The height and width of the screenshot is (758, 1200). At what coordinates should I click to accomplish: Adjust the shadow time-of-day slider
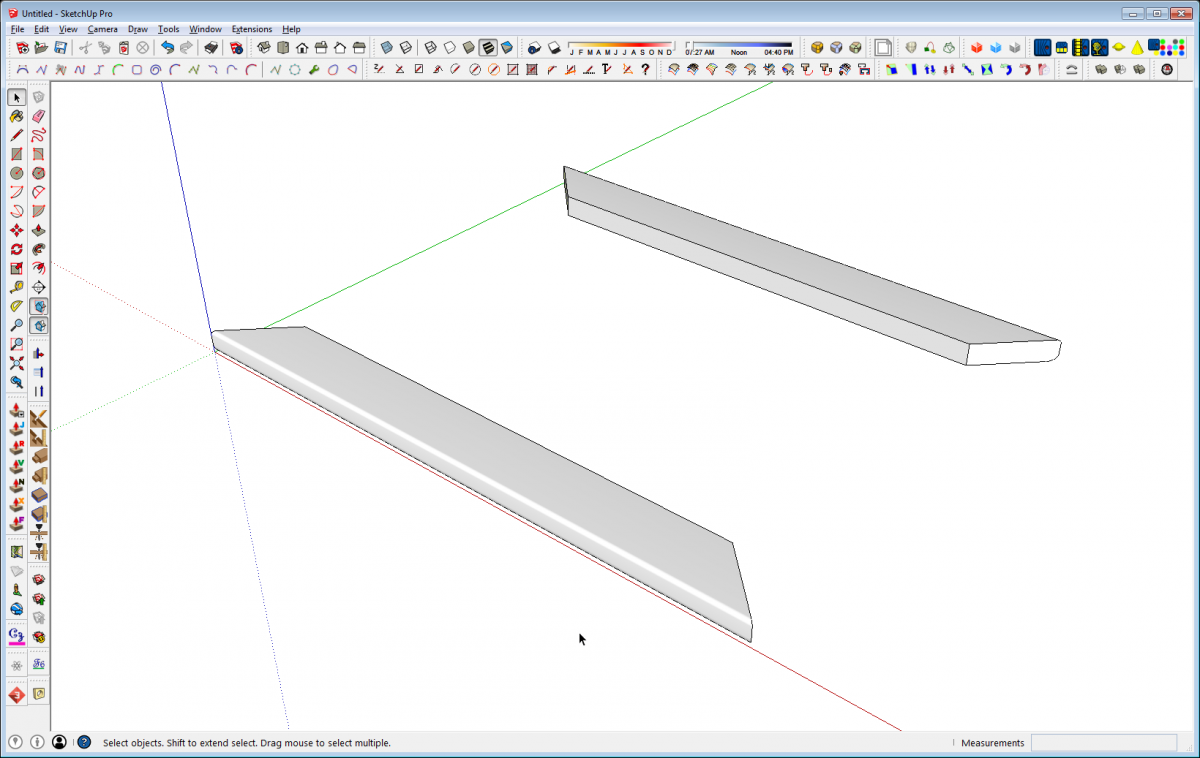(x=738, y=45)
